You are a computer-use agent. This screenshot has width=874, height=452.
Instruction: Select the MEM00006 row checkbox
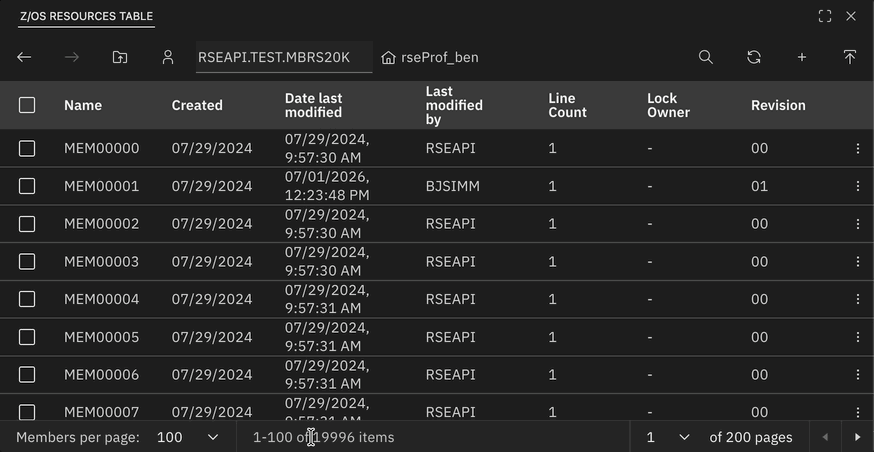(27, 375)
